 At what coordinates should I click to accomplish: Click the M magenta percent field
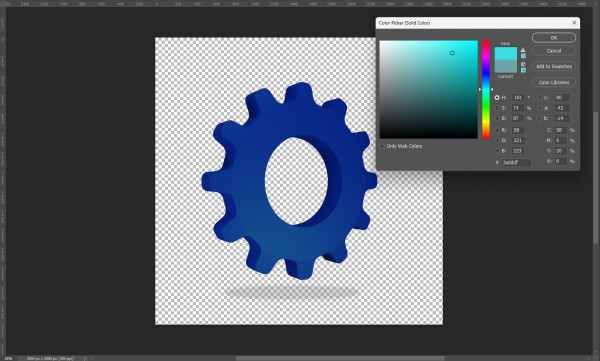tap(561, 140)
